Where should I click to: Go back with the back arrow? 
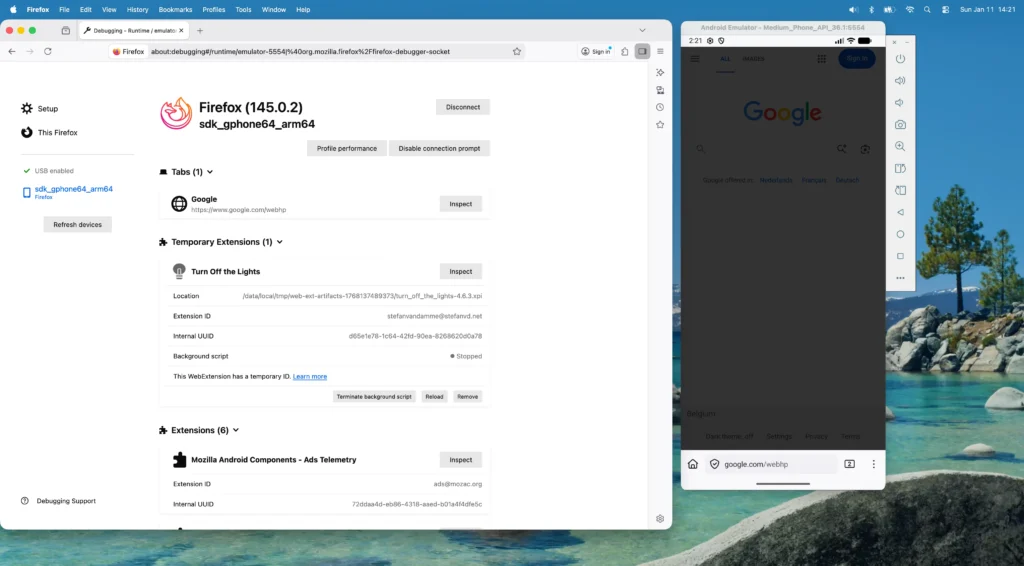(x=12, y=52)
